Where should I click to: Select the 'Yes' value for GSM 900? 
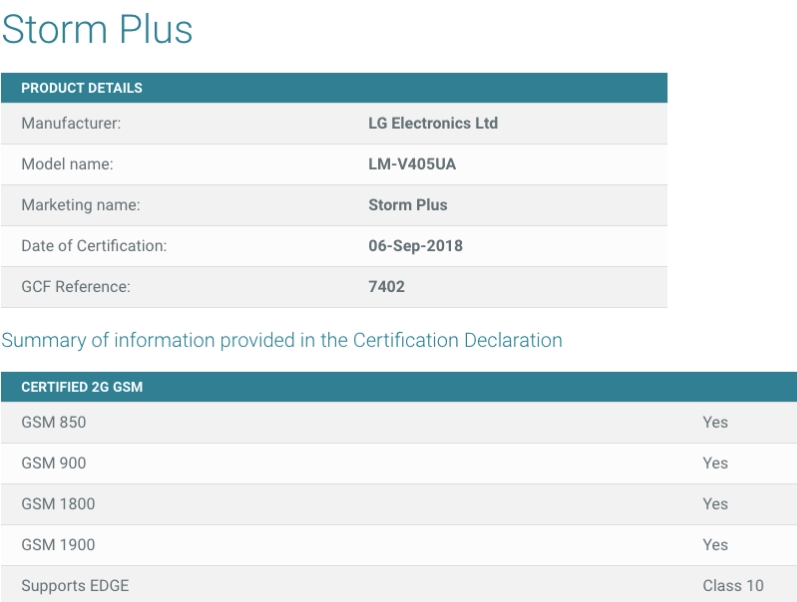(715, 463)
